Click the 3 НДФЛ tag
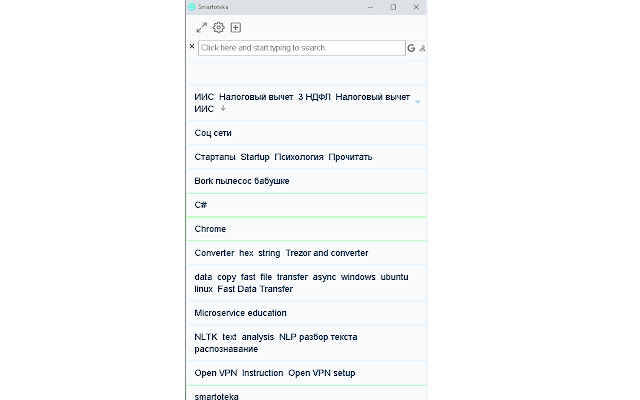The width and height of the screenshot is (640, 400). click(314, 97)
